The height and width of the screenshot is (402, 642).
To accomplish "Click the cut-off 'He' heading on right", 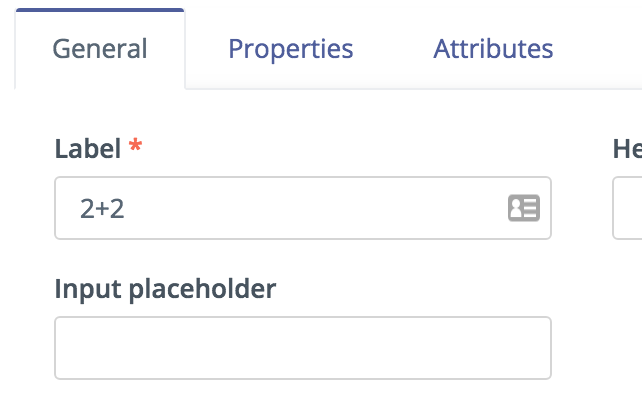I will (x=627, y=149).
